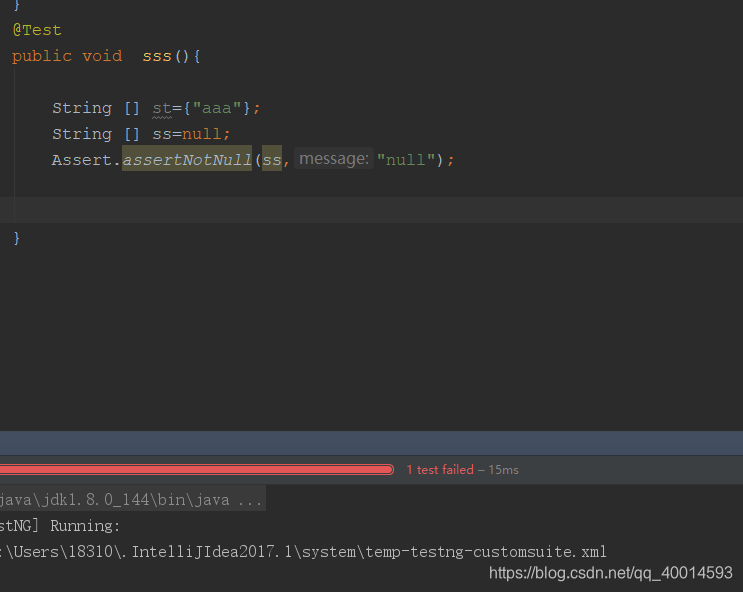
Task: Click the st variable declaration
Action: click(162, 108)
